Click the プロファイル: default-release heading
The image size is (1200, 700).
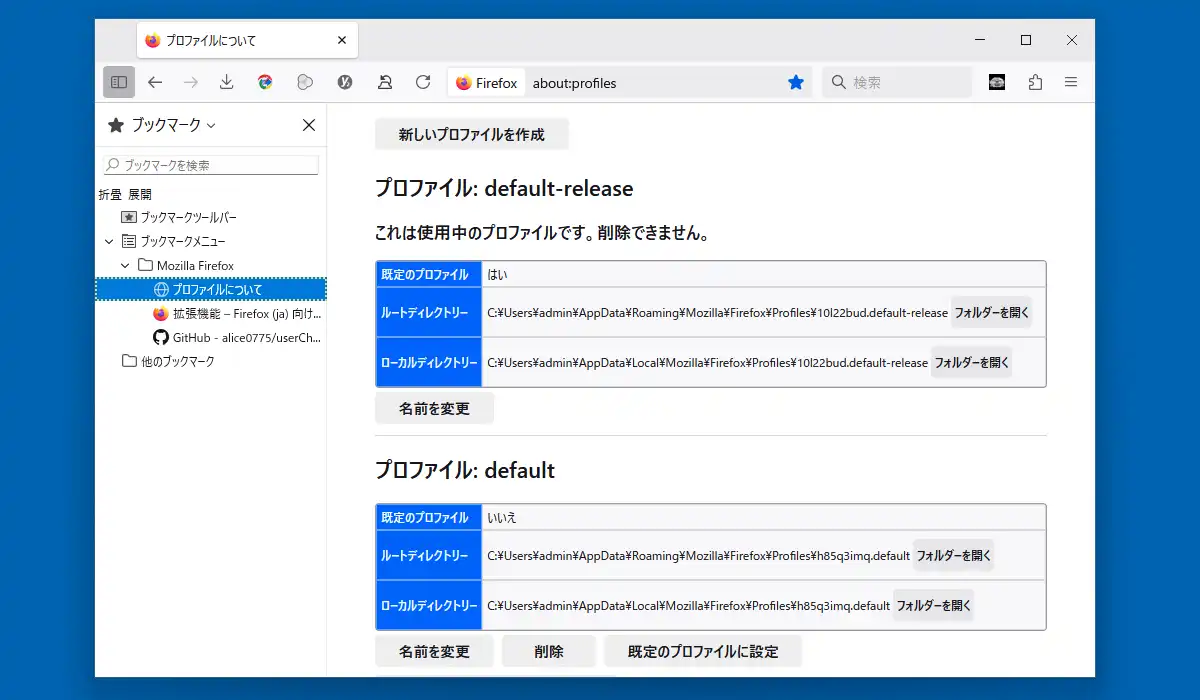504,188
